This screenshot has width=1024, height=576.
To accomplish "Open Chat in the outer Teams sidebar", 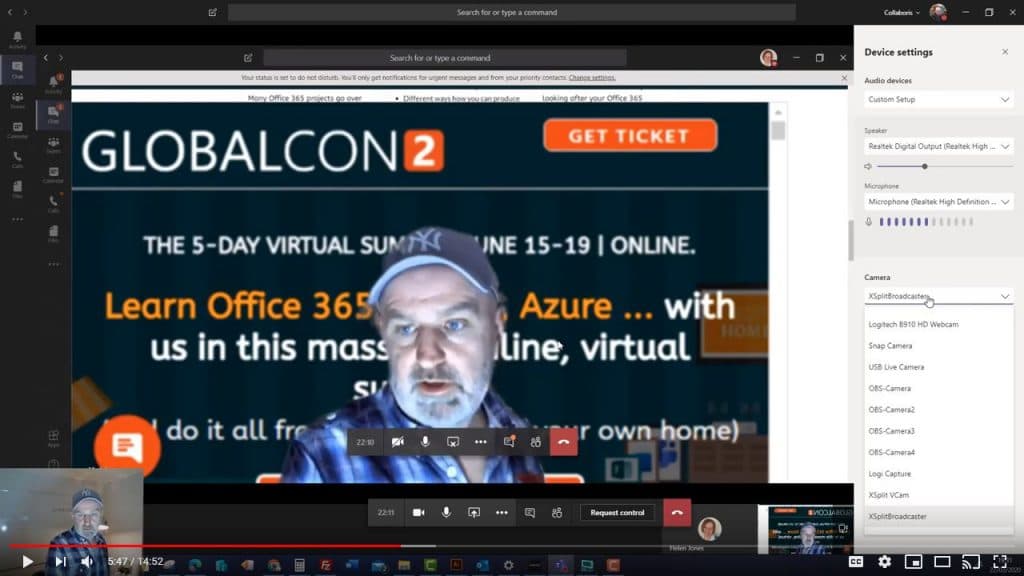I will point(18,69).
